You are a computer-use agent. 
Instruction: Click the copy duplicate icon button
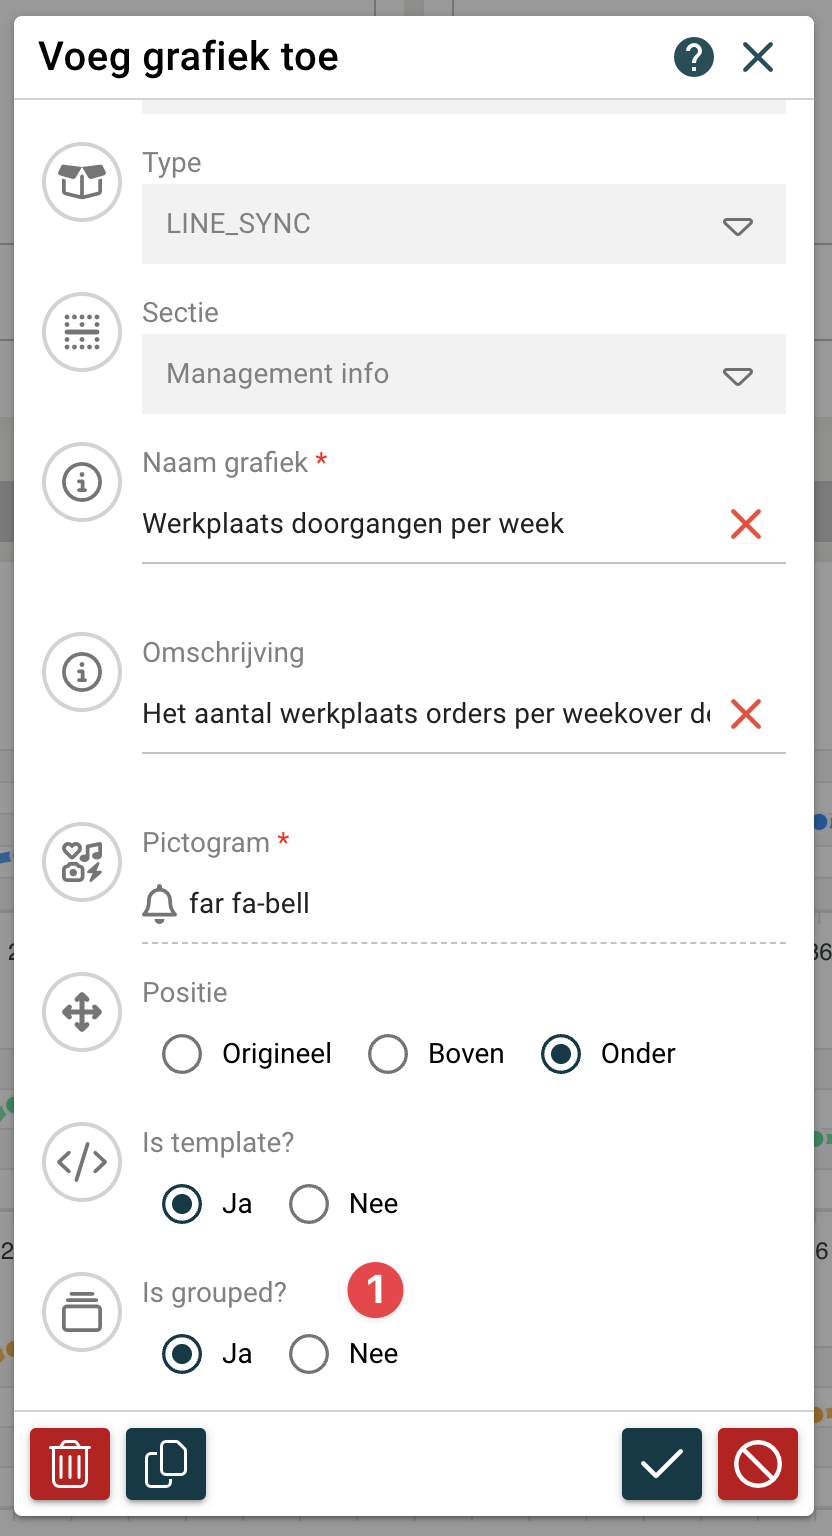[166, 1464]
